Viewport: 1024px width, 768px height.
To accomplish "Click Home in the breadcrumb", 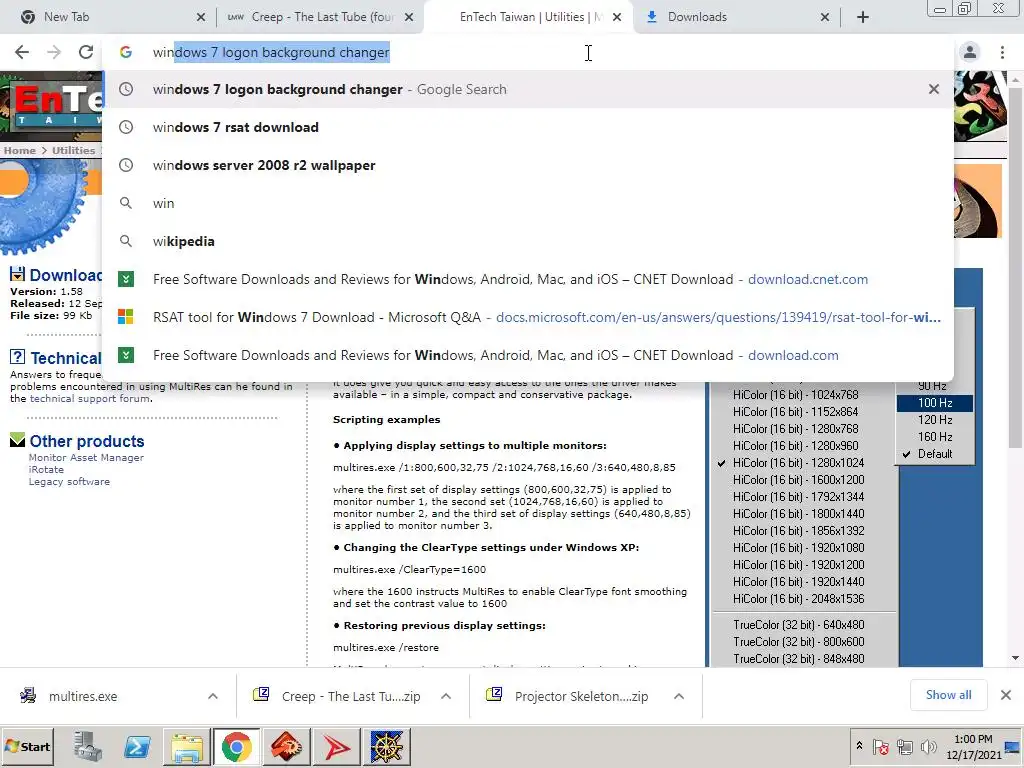I will 20,150.
